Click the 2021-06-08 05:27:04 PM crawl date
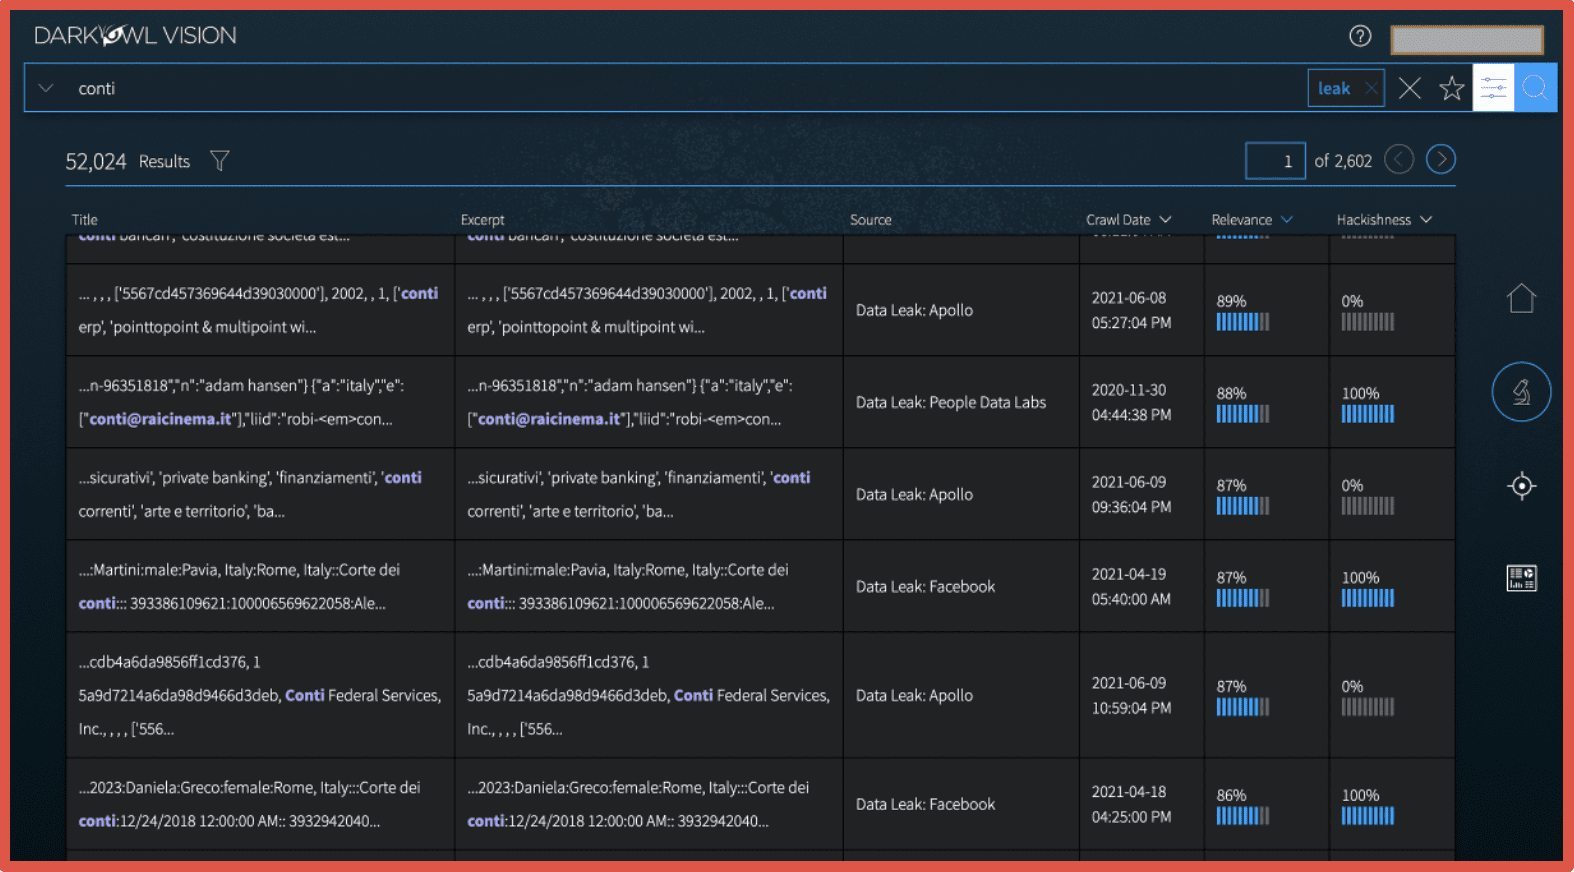The image size is (1574, 872). pos(1131,310)
